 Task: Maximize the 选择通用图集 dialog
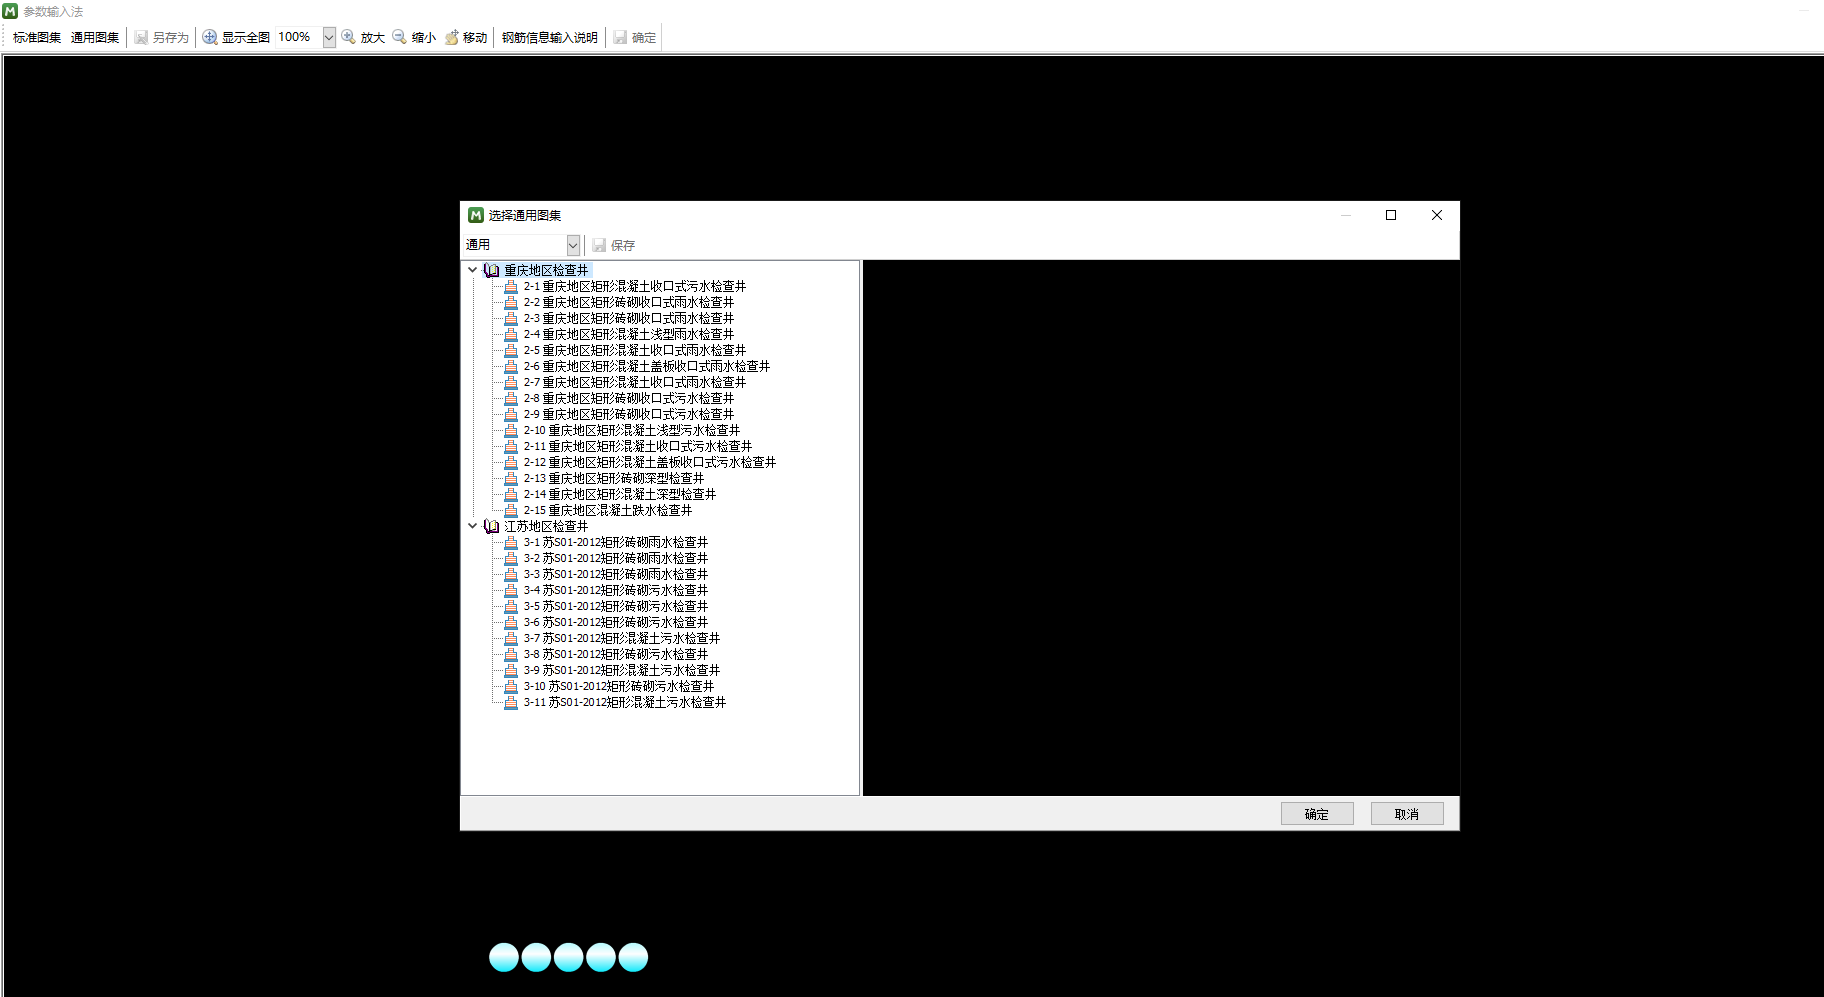click(x=1391, y=215)
